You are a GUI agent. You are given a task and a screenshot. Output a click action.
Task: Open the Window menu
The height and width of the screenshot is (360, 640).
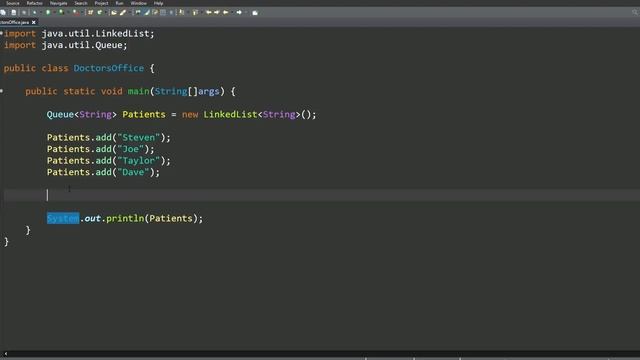tap(138, 3)
